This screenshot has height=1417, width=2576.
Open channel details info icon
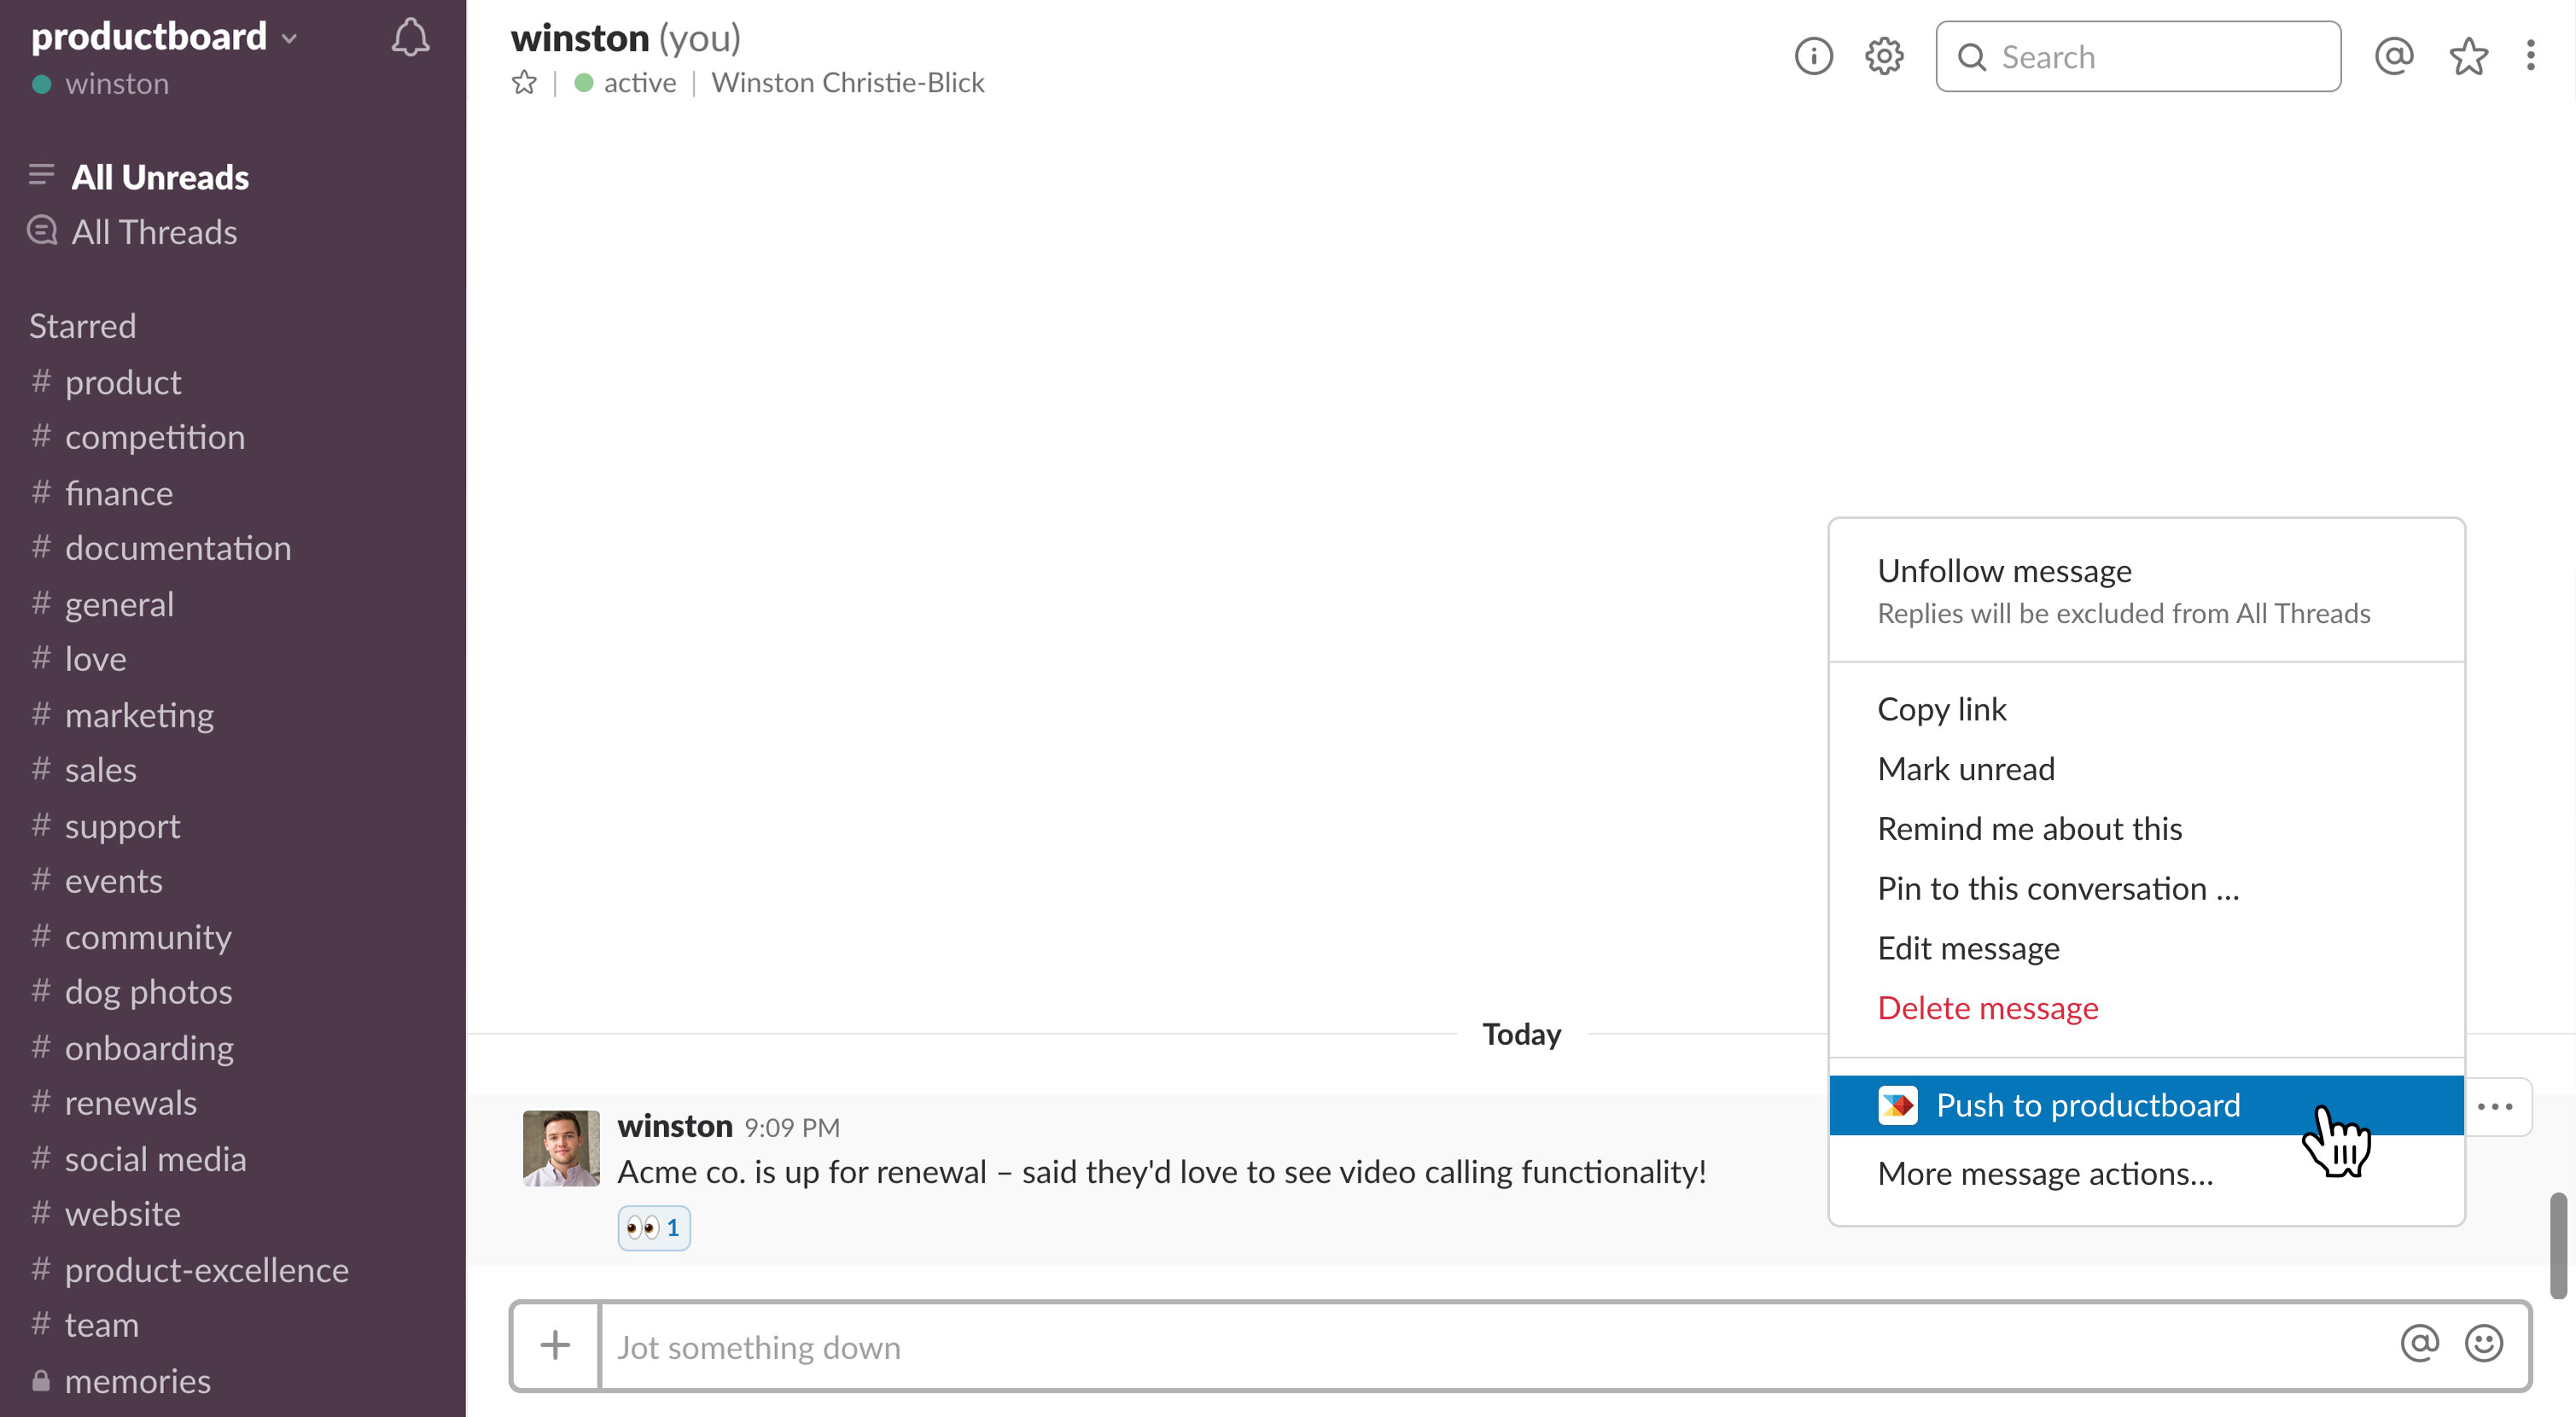click(1813, 56)
